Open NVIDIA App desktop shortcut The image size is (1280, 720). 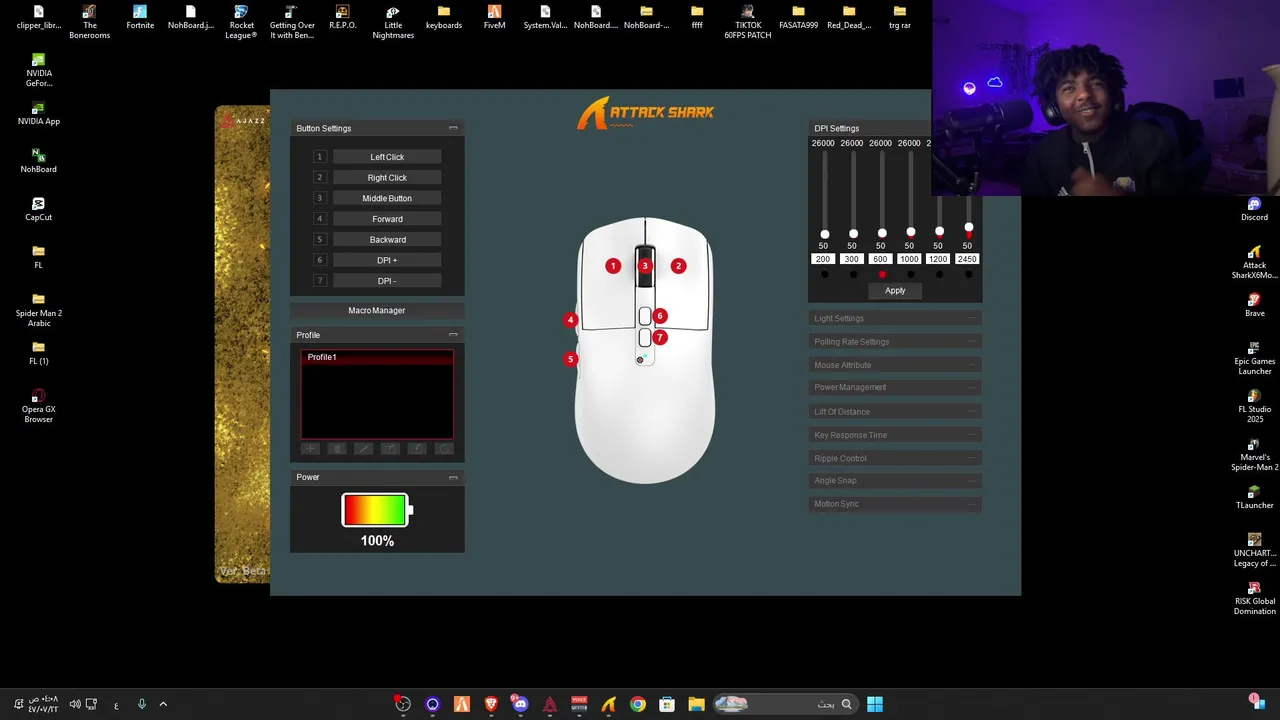tap(38, 113)
